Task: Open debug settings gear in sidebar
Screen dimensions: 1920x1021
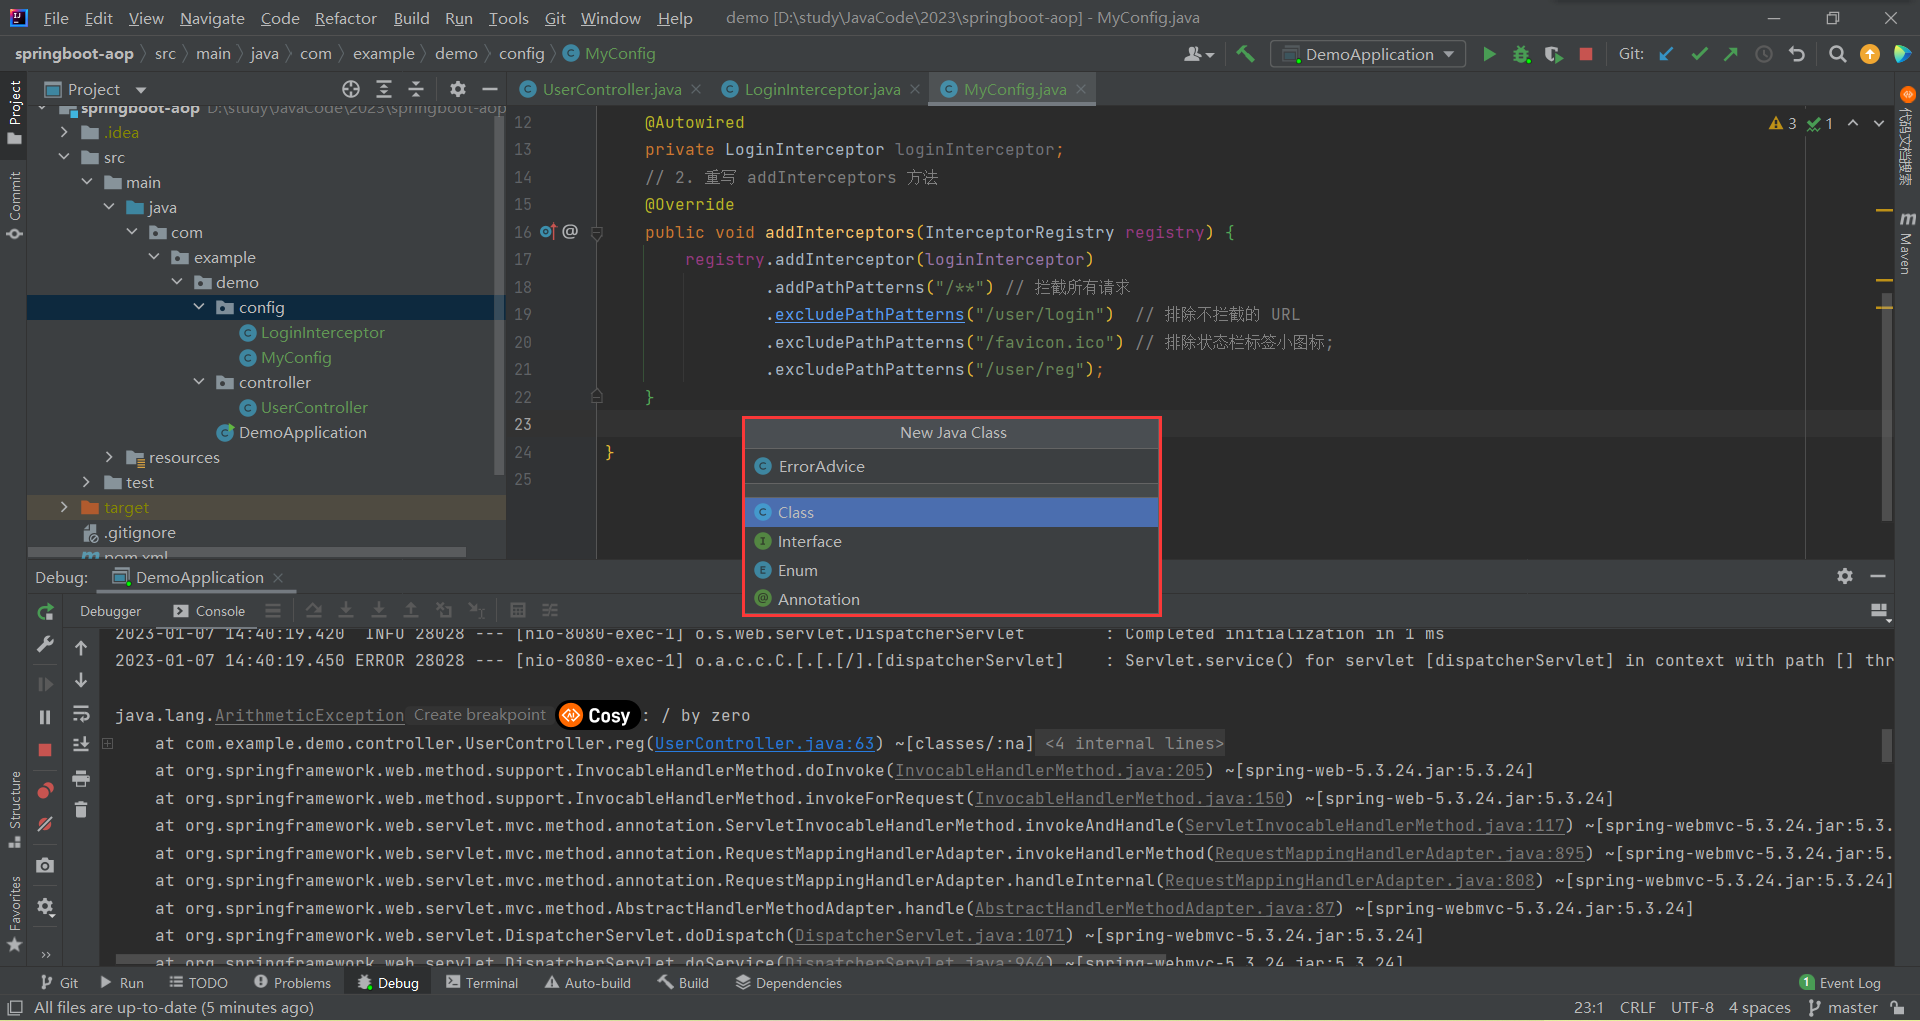Action: tap(45, 907)
